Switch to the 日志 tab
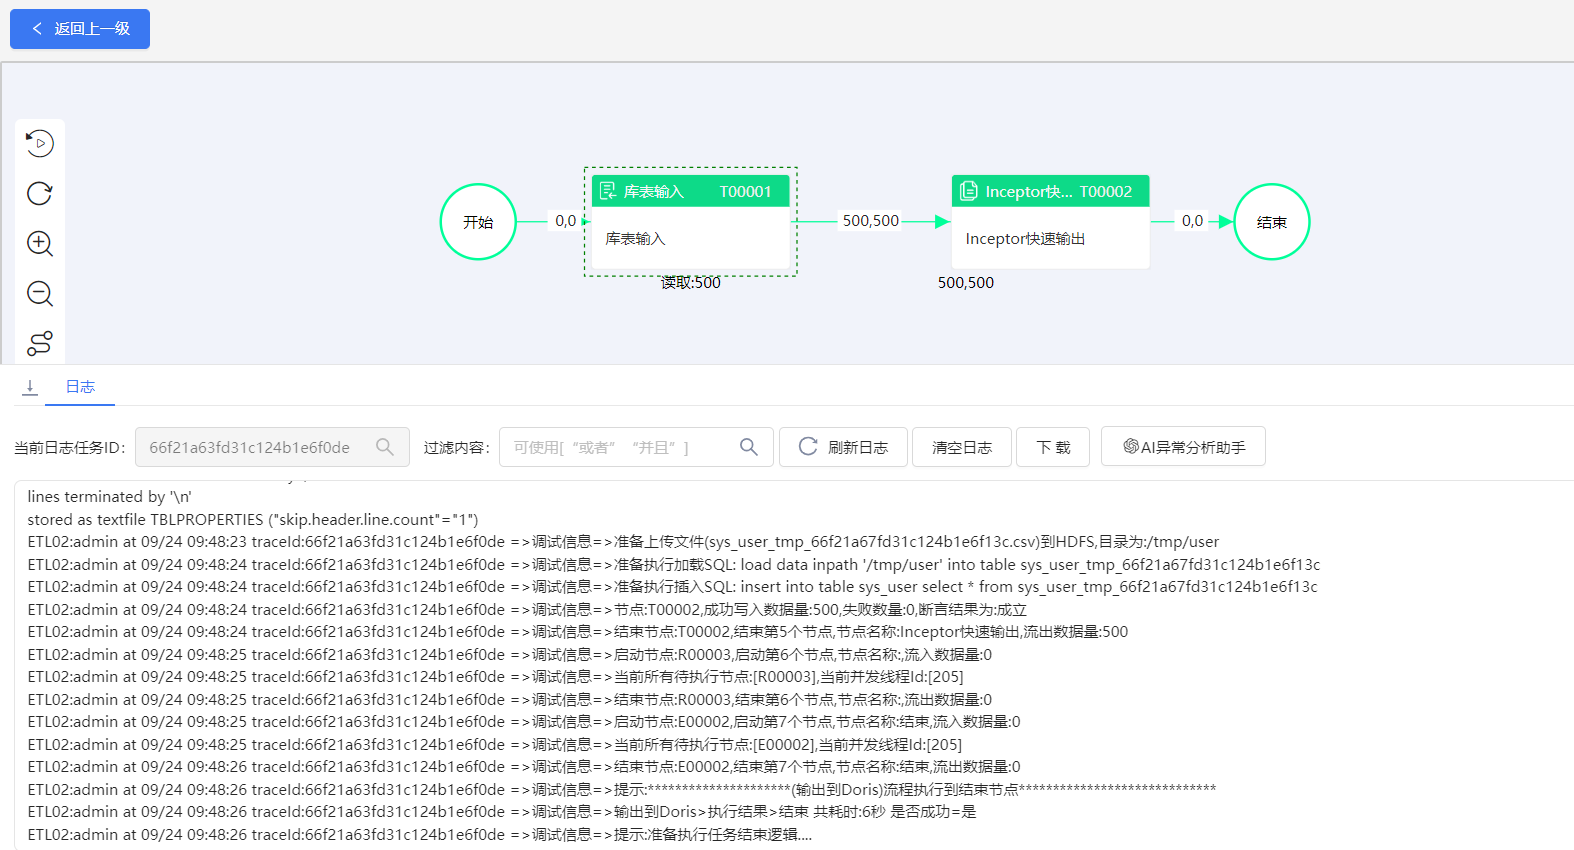The width and height of the screenshot is (1574, 850). (x=80, y=387)
